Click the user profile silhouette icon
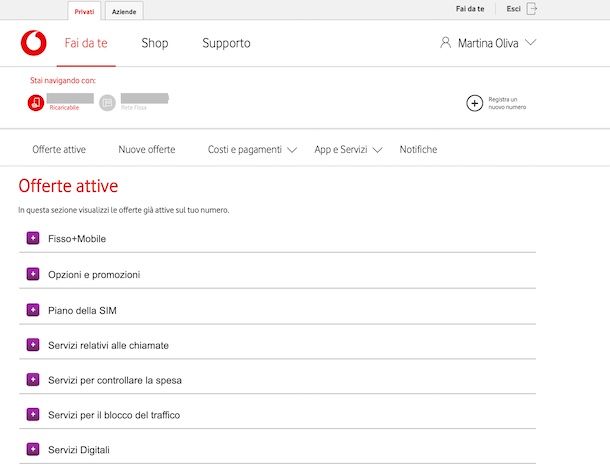Screen dimensions: 610x474 click(x=445, y=42)
